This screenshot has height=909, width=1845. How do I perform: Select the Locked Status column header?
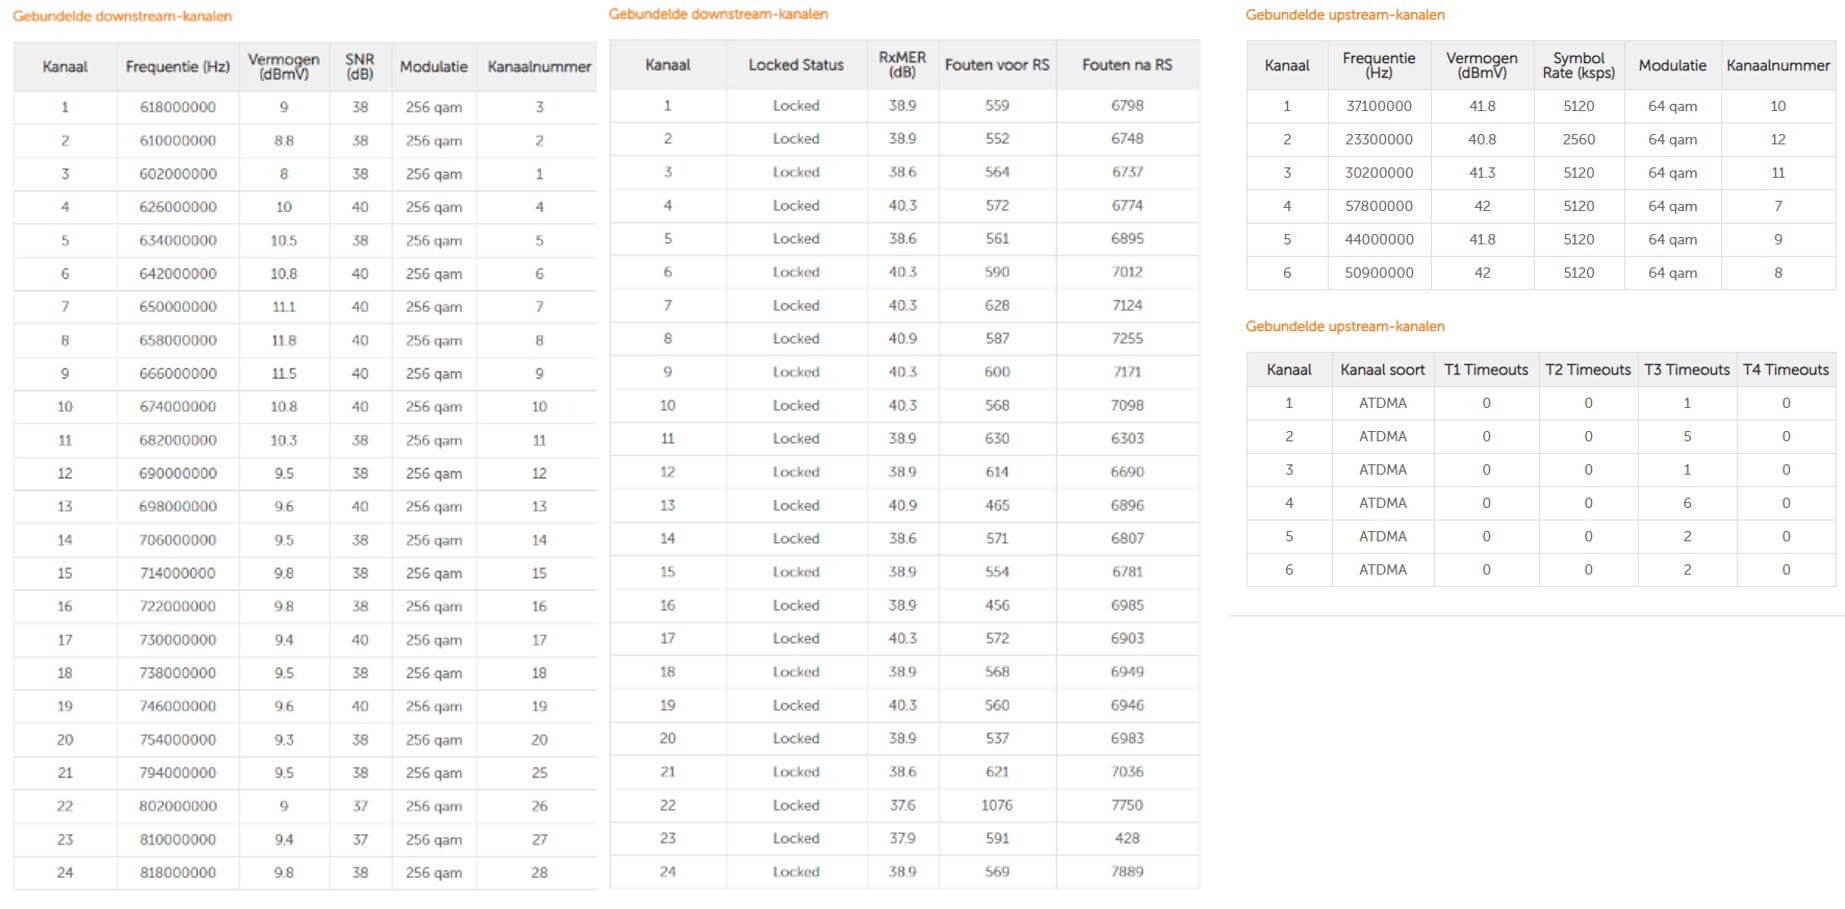pyautogui.click(x=795, y=65)
